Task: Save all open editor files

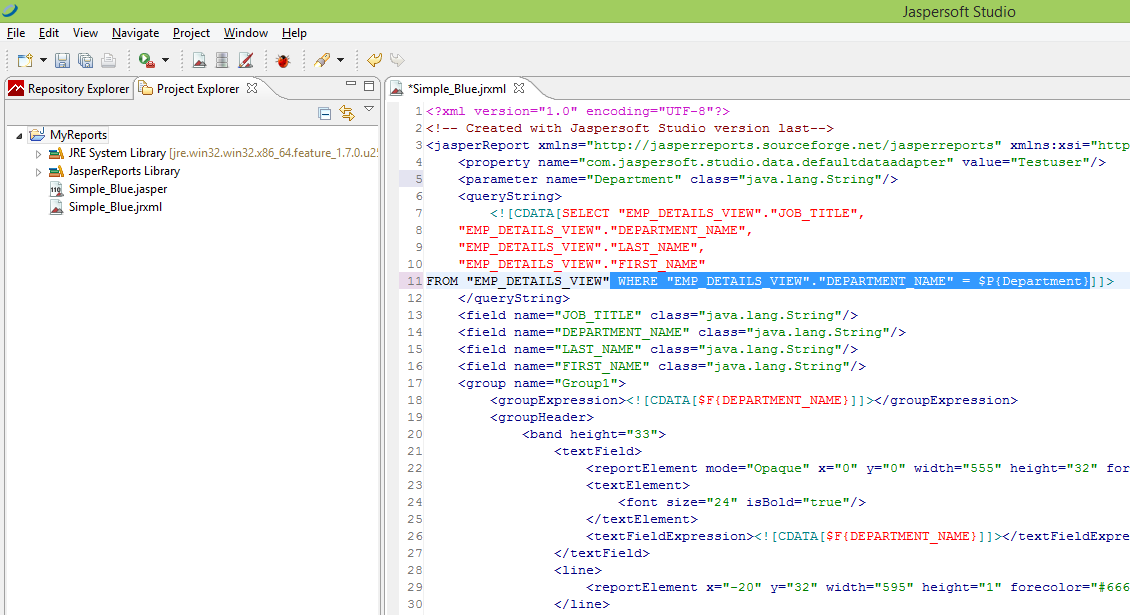Action: click(x=84, y=59)
